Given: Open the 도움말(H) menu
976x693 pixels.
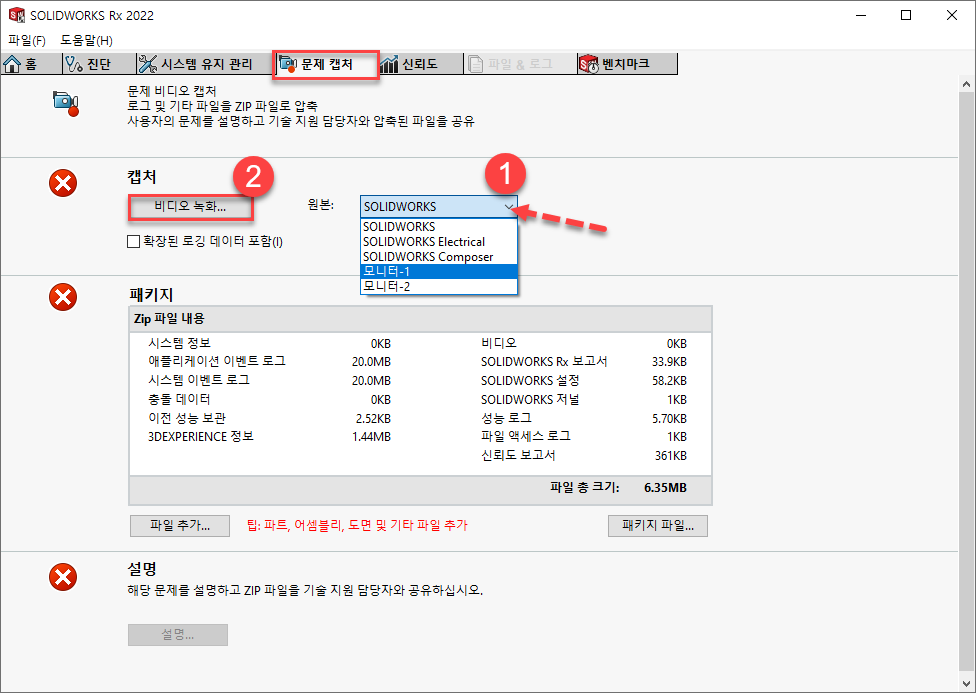Looking at the screenshot, I should [87, 40].
